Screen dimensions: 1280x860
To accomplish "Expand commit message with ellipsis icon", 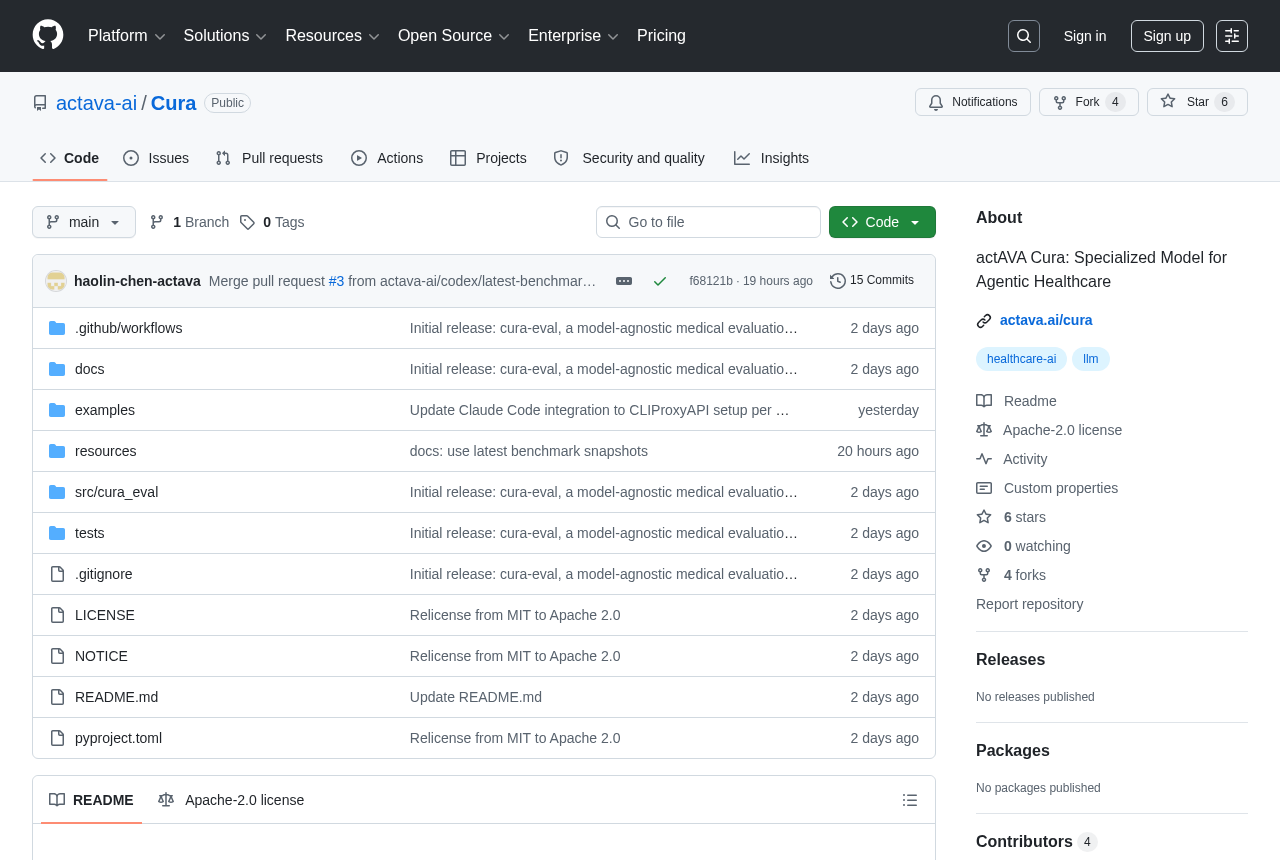I will [x=624, y=281].
